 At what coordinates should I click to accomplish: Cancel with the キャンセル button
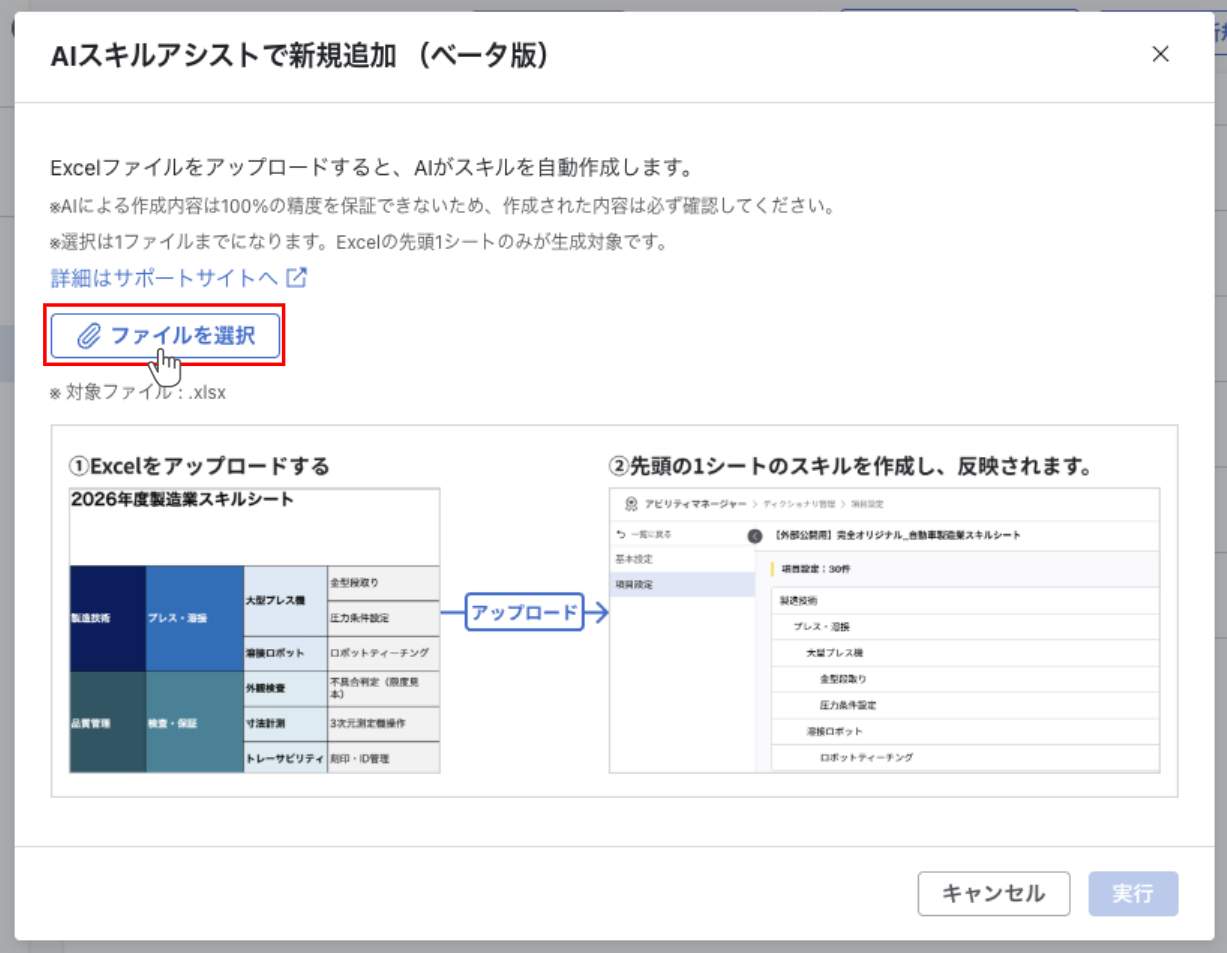993,893
